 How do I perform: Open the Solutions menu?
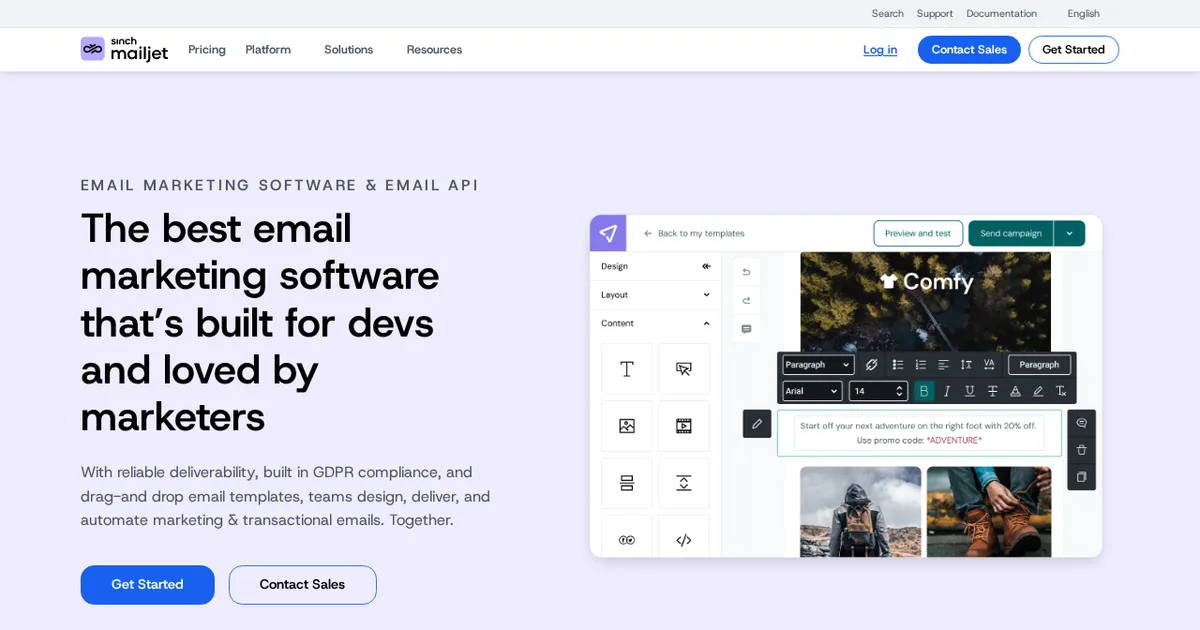pyautogui.click(x=349, y=49)
